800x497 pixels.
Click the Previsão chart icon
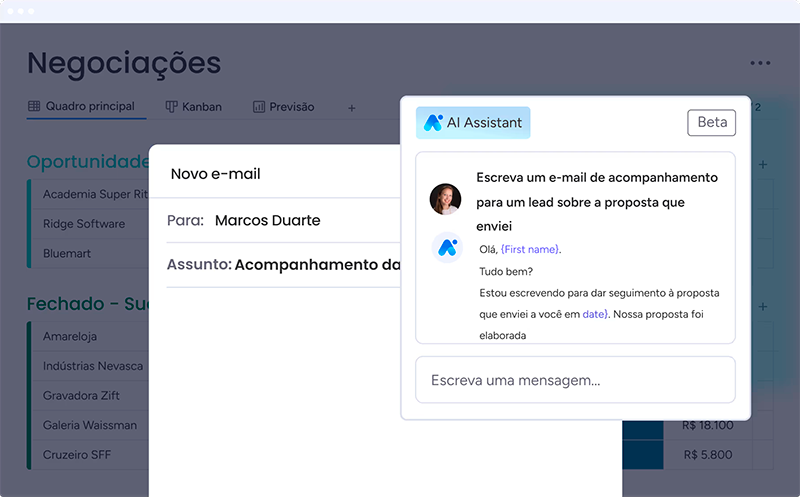(259, 107)
